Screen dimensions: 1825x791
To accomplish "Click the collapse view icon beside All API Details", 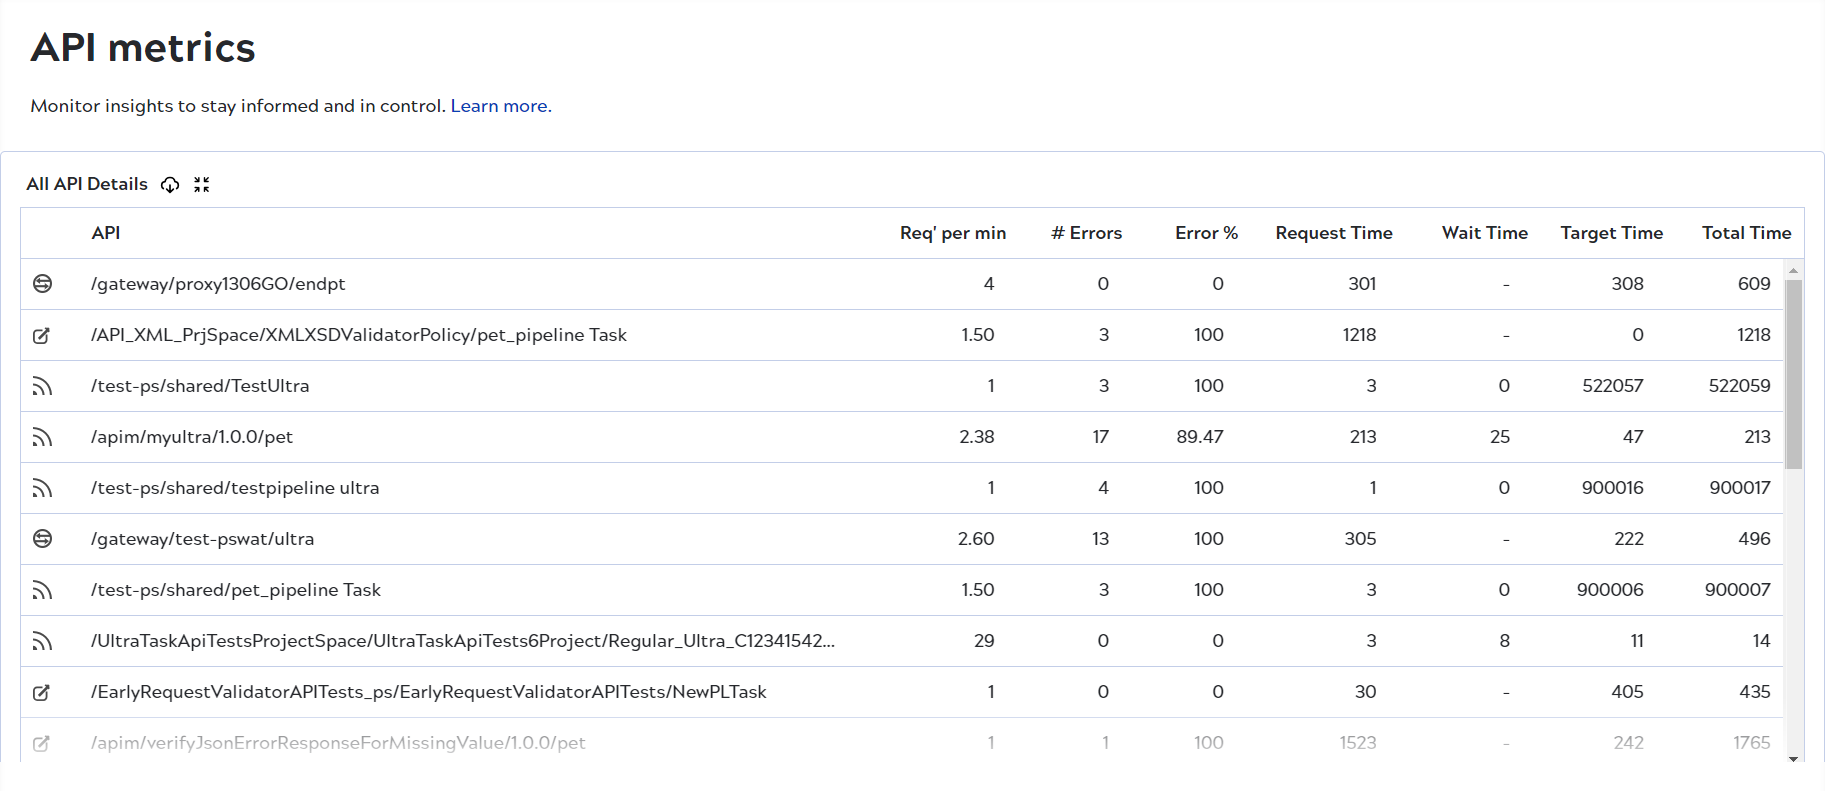I will 202,185.
